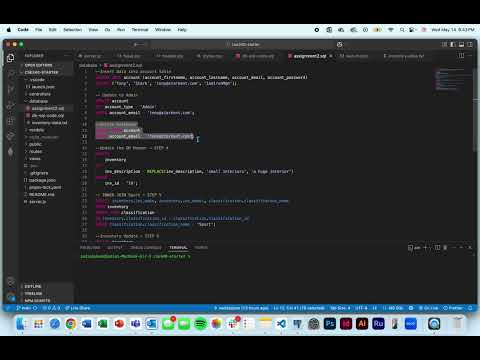Open the Selection menu
This screenshot has width=480, height=360.
(x=72, y=30)
